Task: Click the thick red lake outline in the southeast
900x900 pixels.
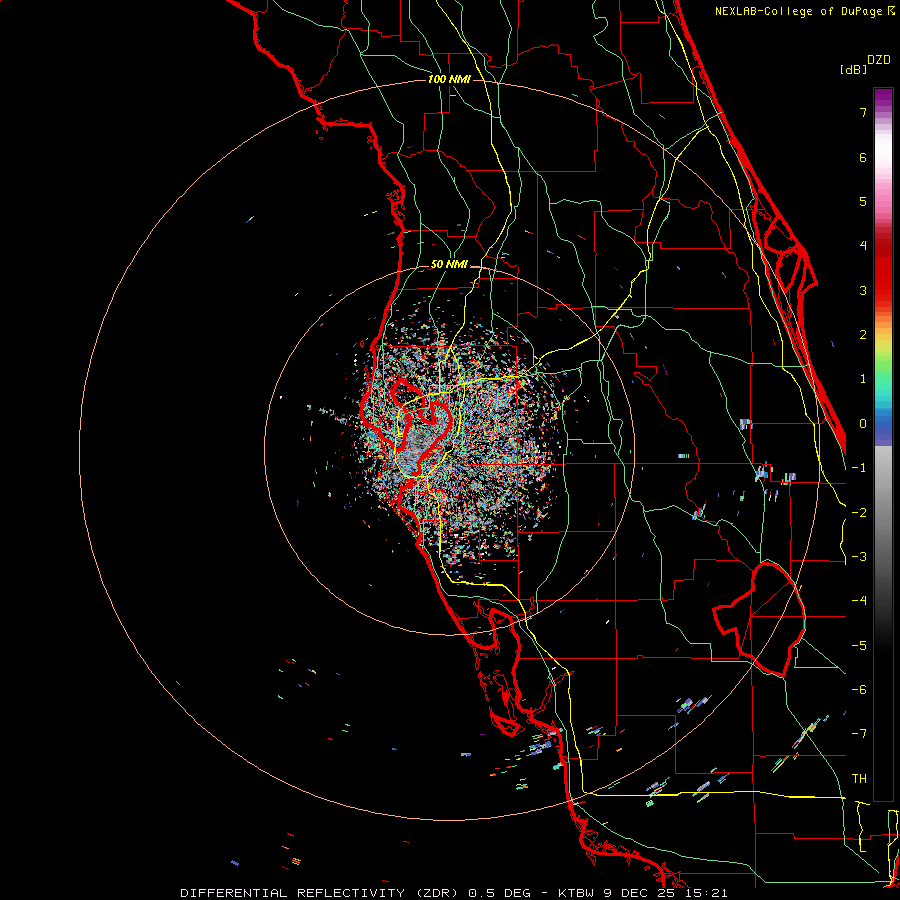Action: tap(761, 619)
